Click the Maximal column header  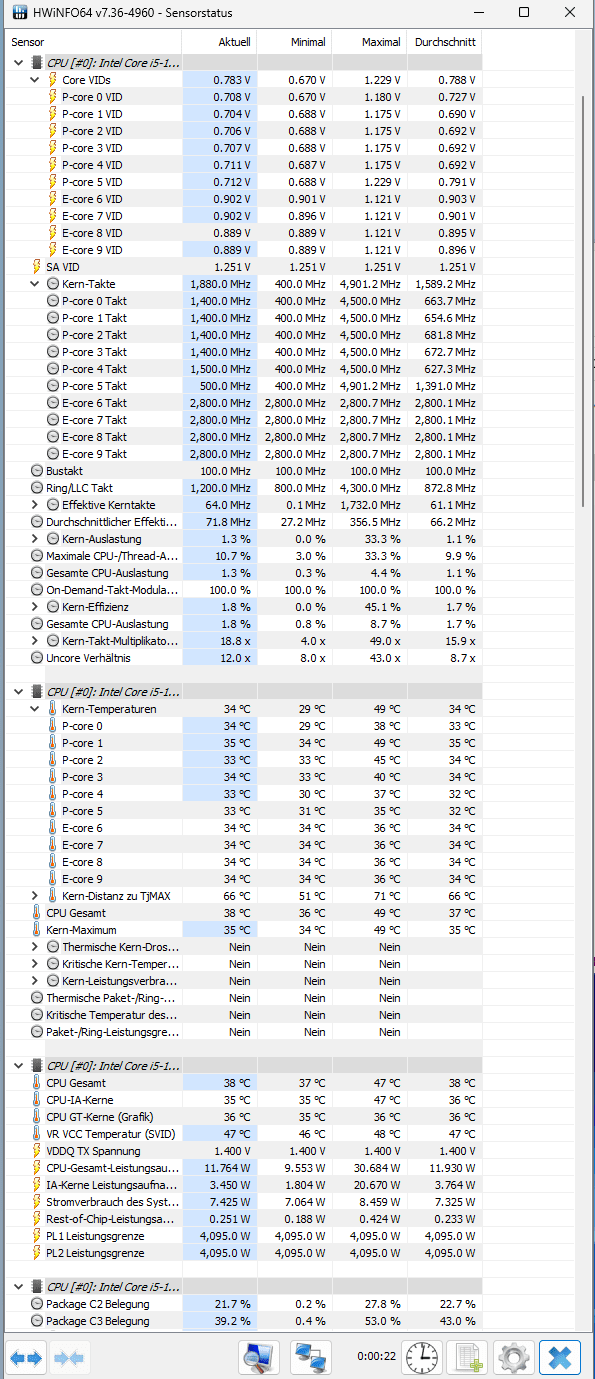(x=369, y=42)
